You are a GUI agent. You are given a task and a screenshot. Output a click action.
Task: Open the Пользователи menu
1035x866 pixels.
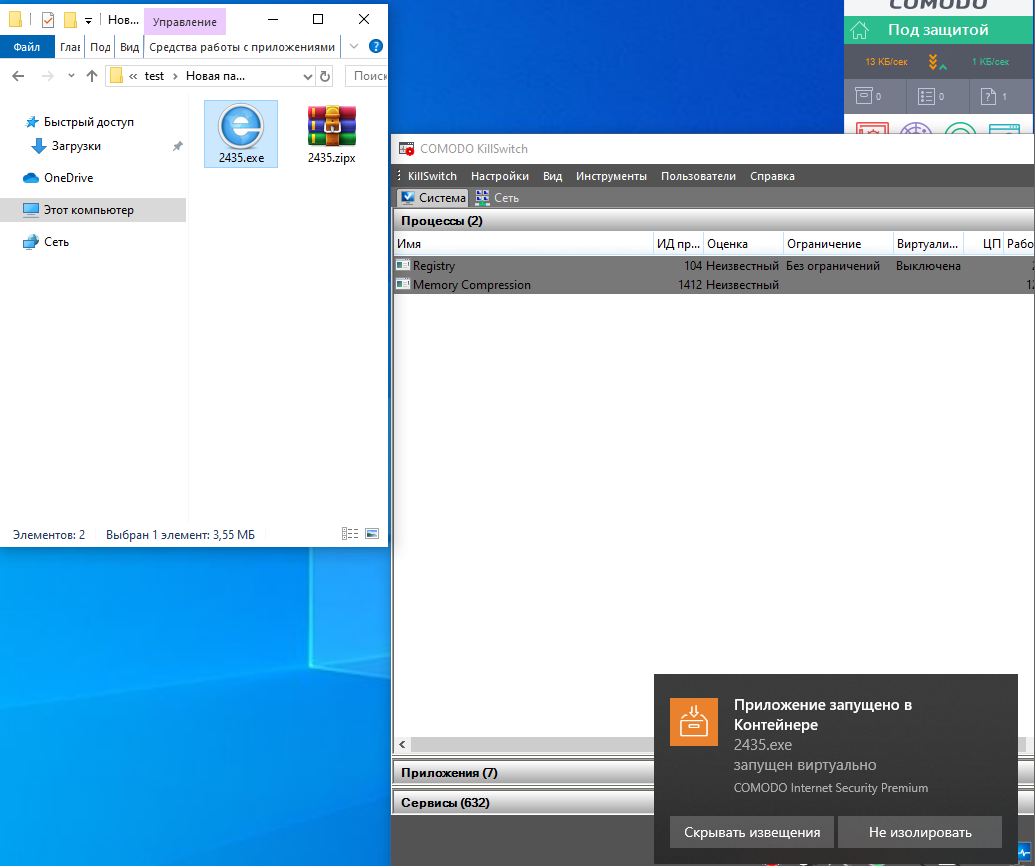tap(698, 176)
